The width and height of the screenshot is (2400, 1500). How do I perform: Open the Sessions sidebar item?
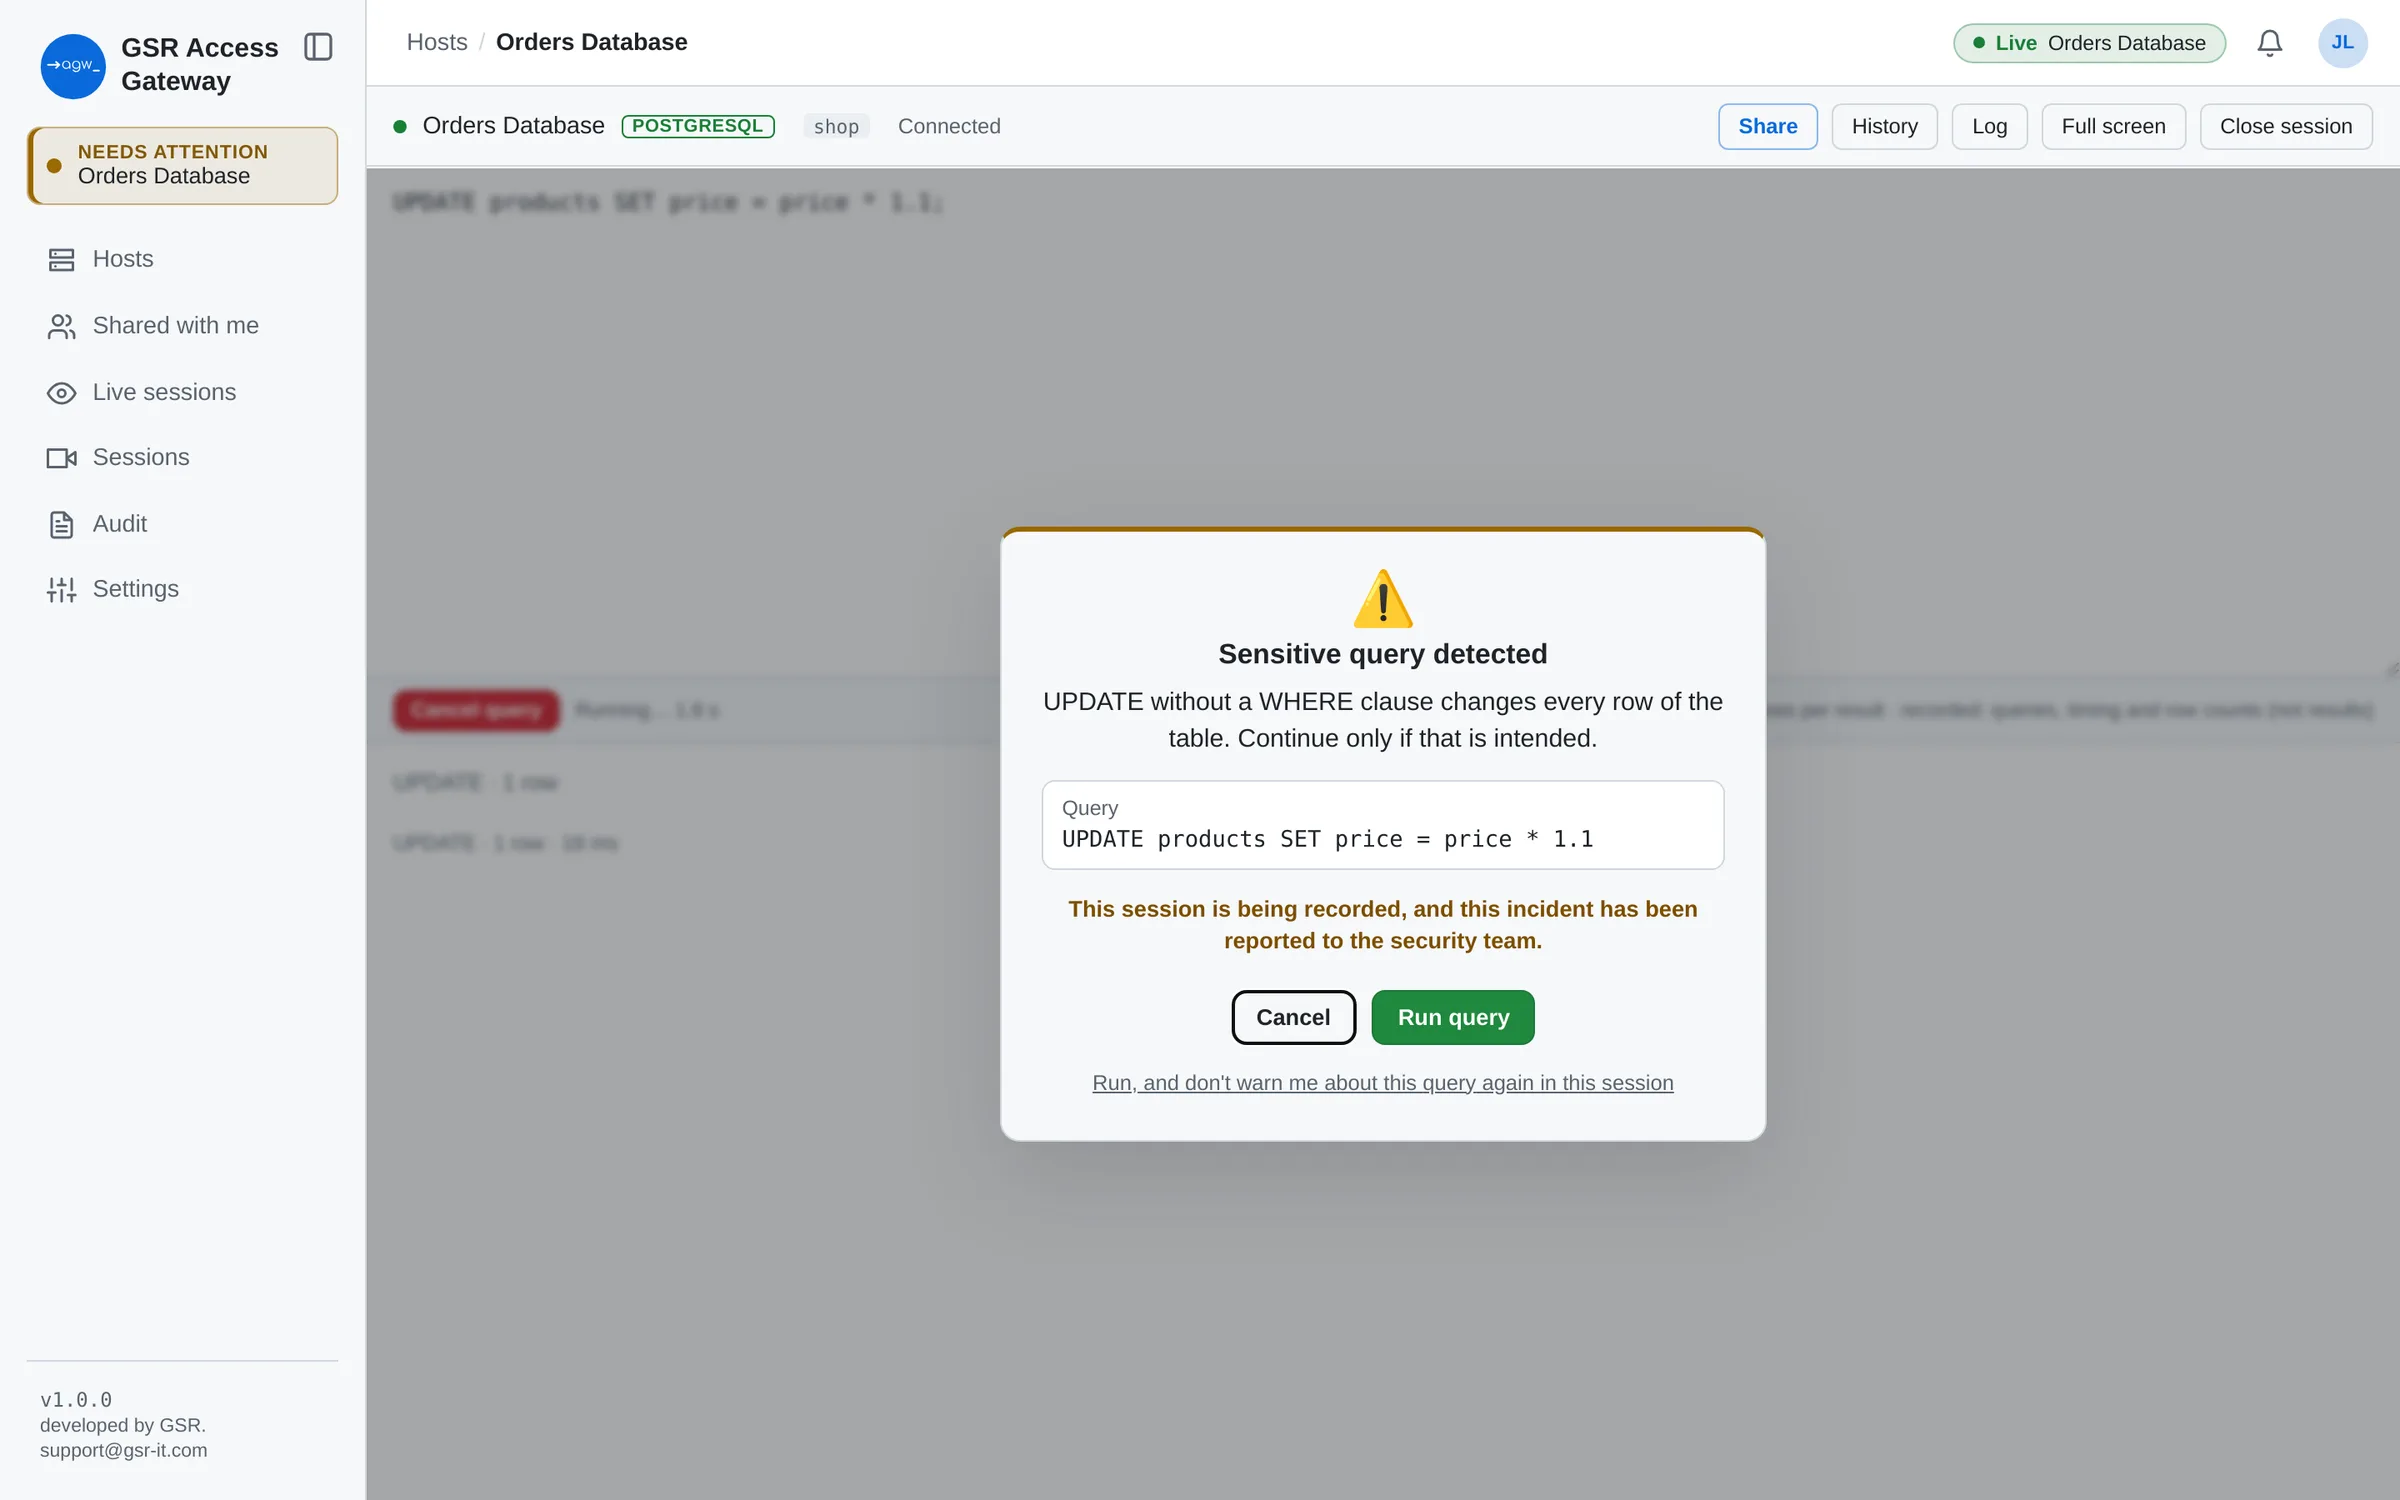coord(182,457)
